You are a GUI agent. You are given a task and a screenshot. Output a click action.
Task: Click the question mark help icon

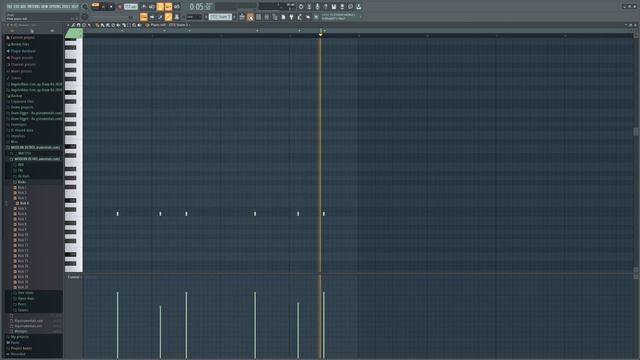[x=325, y=7]
